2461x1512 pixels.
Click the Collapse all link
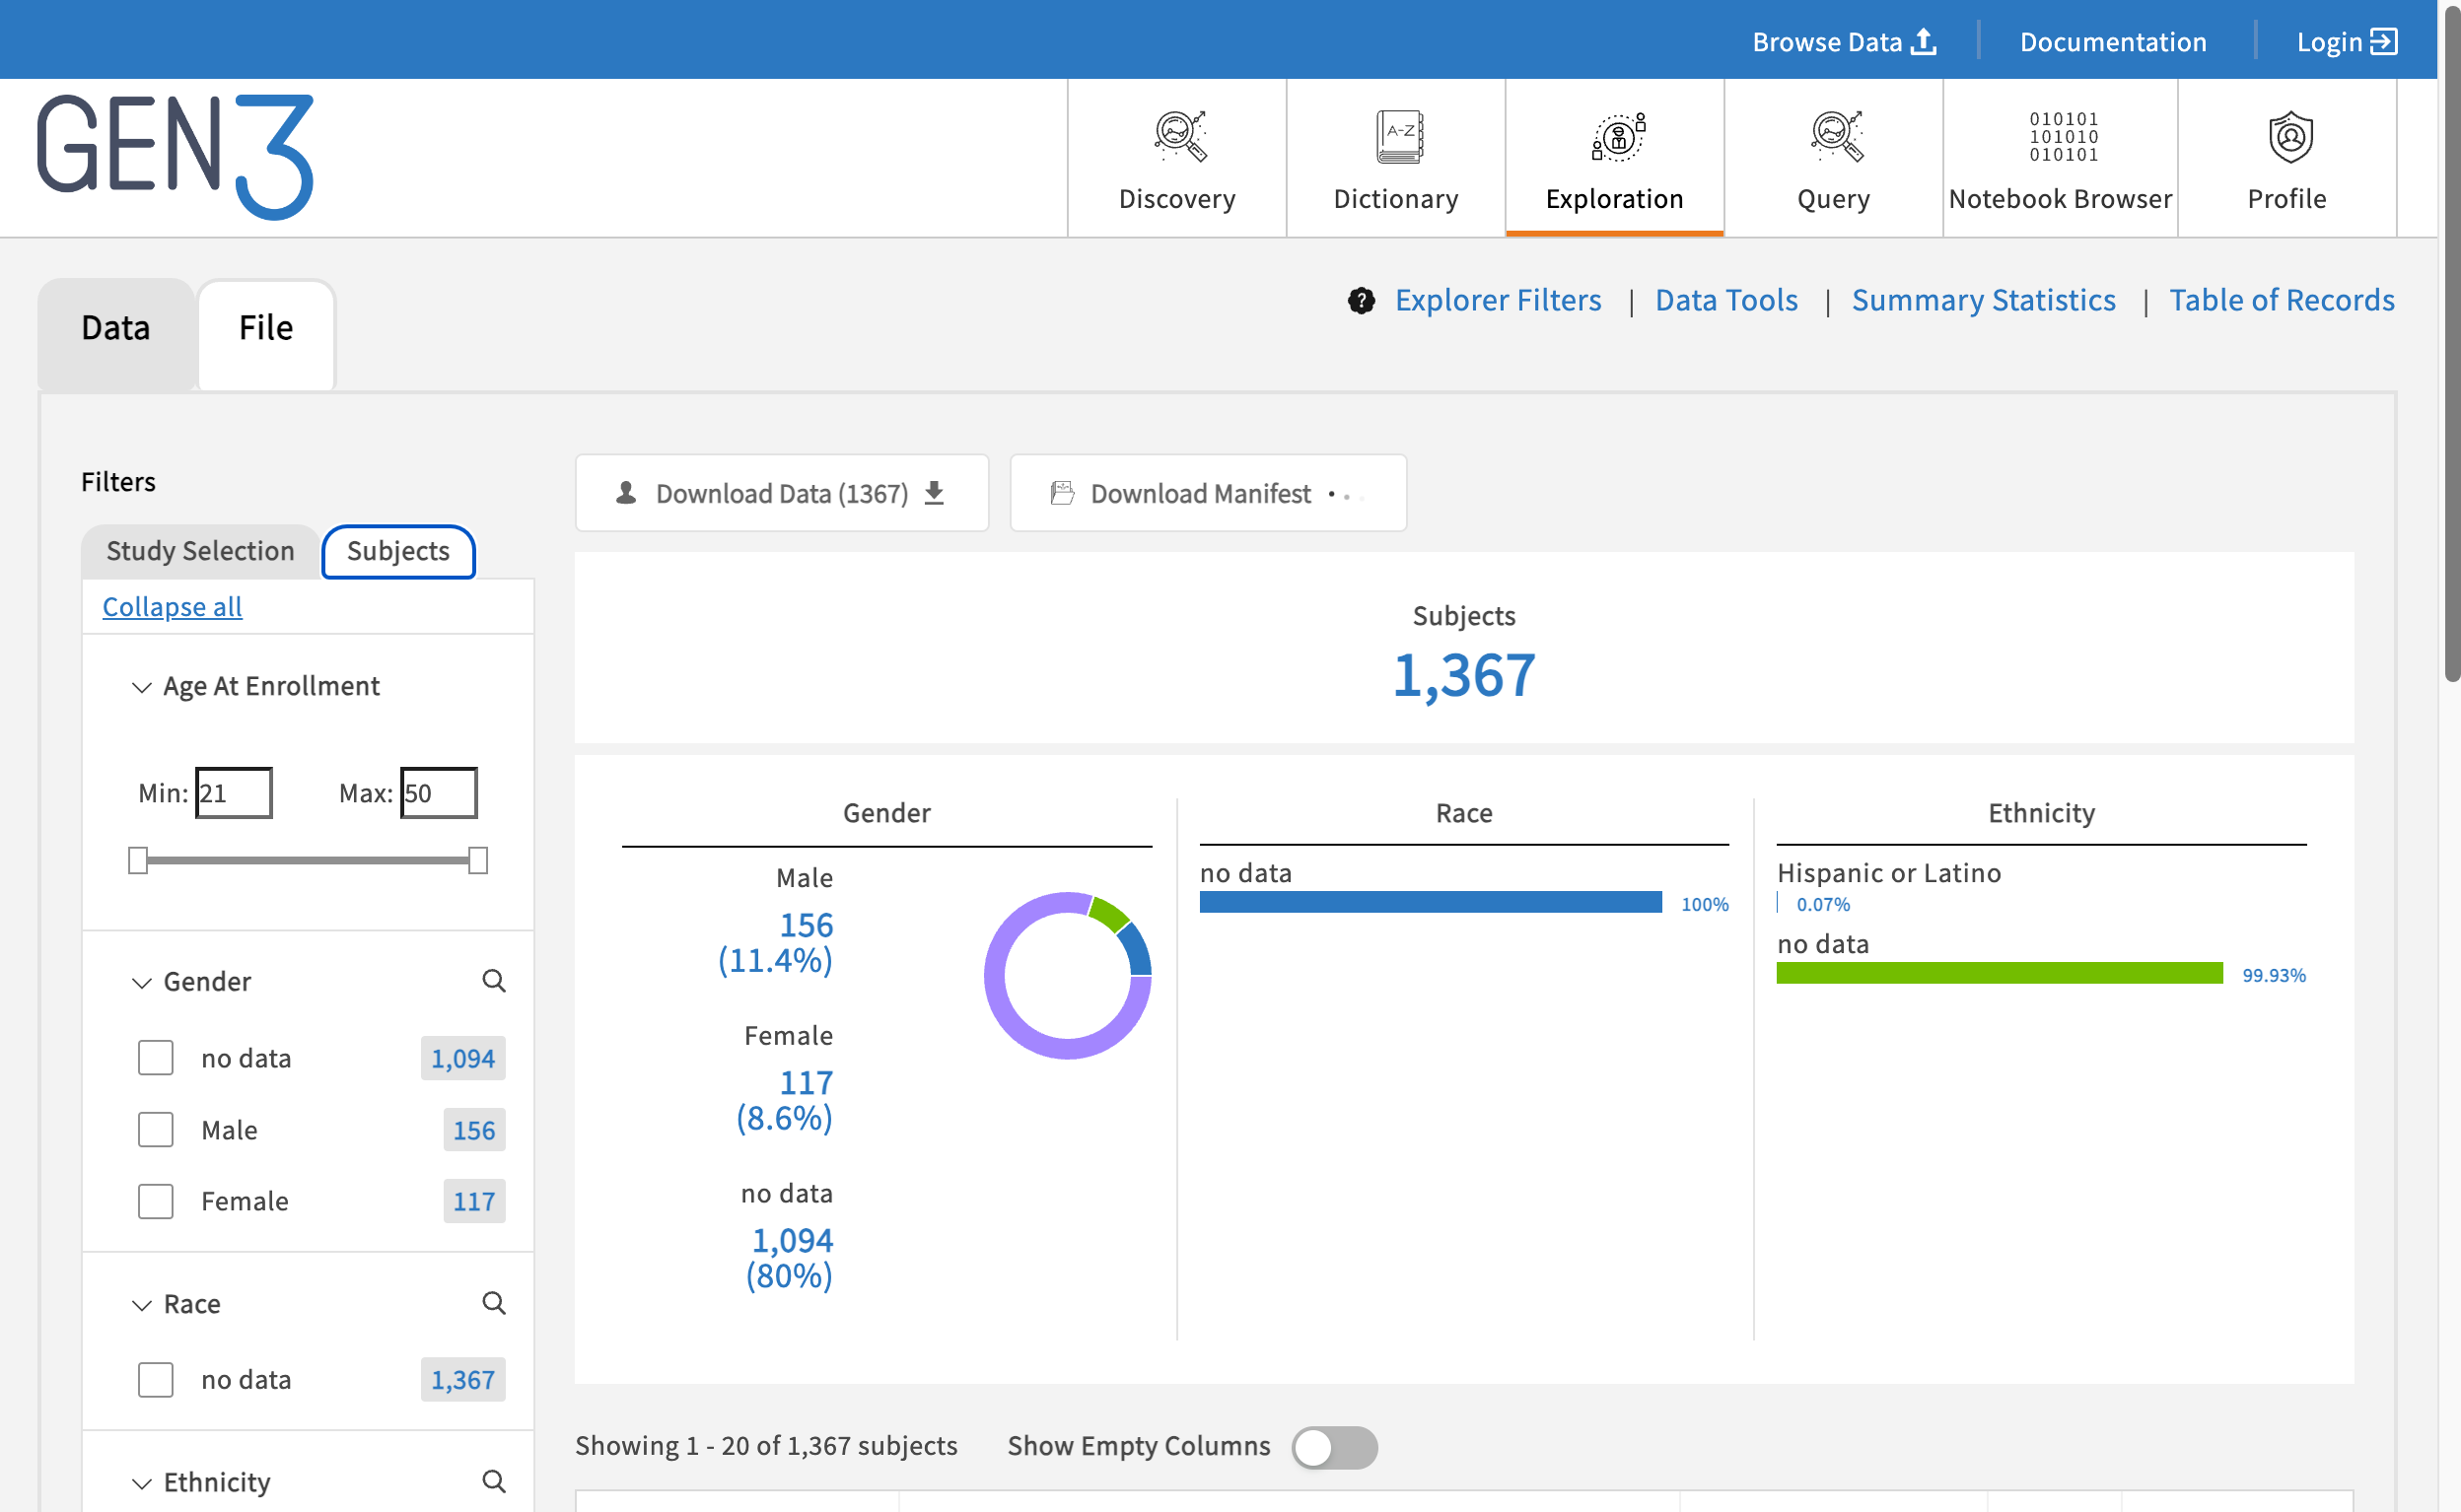coord(172,607)
